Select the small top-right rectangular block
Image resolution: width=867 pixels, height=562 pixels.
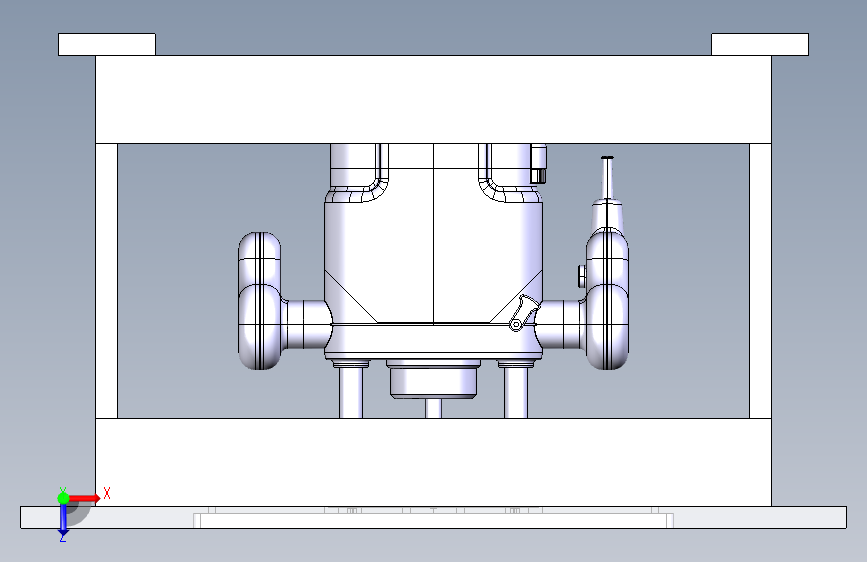coord(760,44)
